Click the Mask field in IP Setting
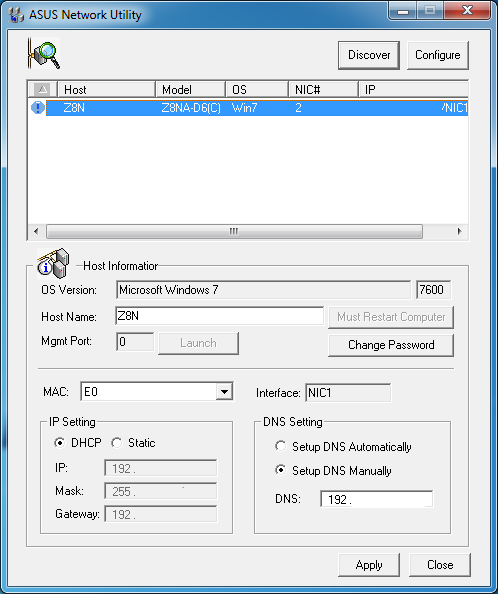 [161, 491]
